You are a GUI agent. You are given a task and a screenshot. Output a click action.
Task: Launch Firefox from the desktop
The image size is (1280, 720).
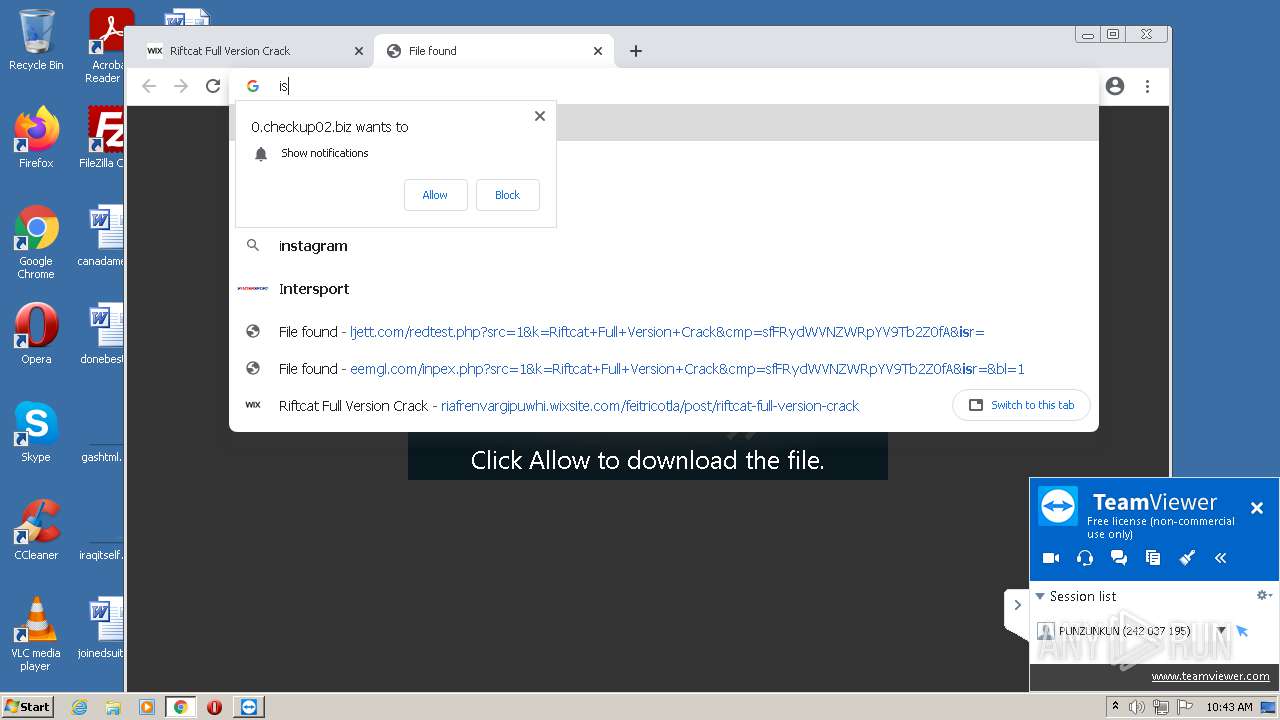click(36, 137)
